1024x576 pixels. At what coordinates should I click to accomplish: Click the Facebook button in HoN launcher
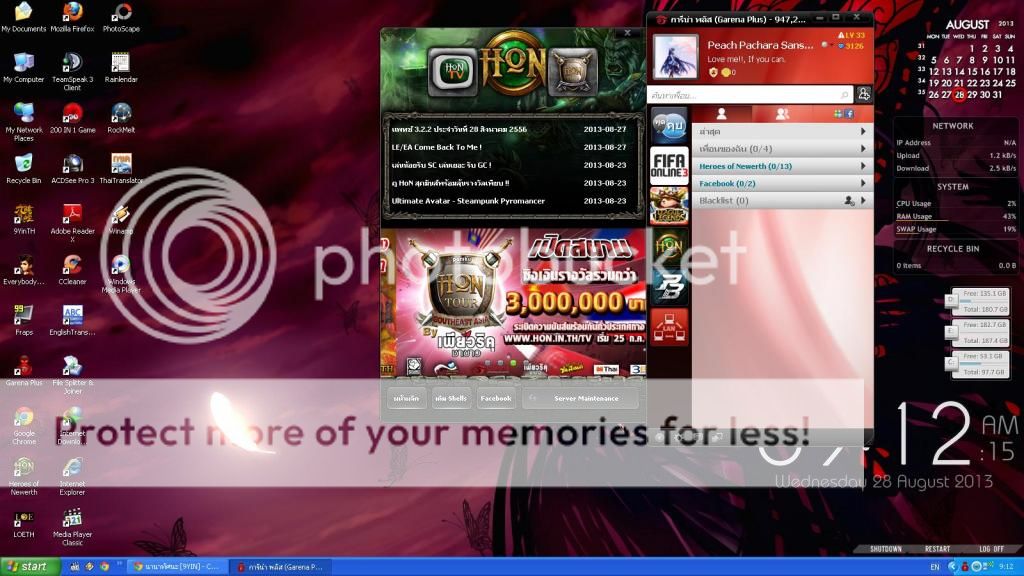point(496,398)
